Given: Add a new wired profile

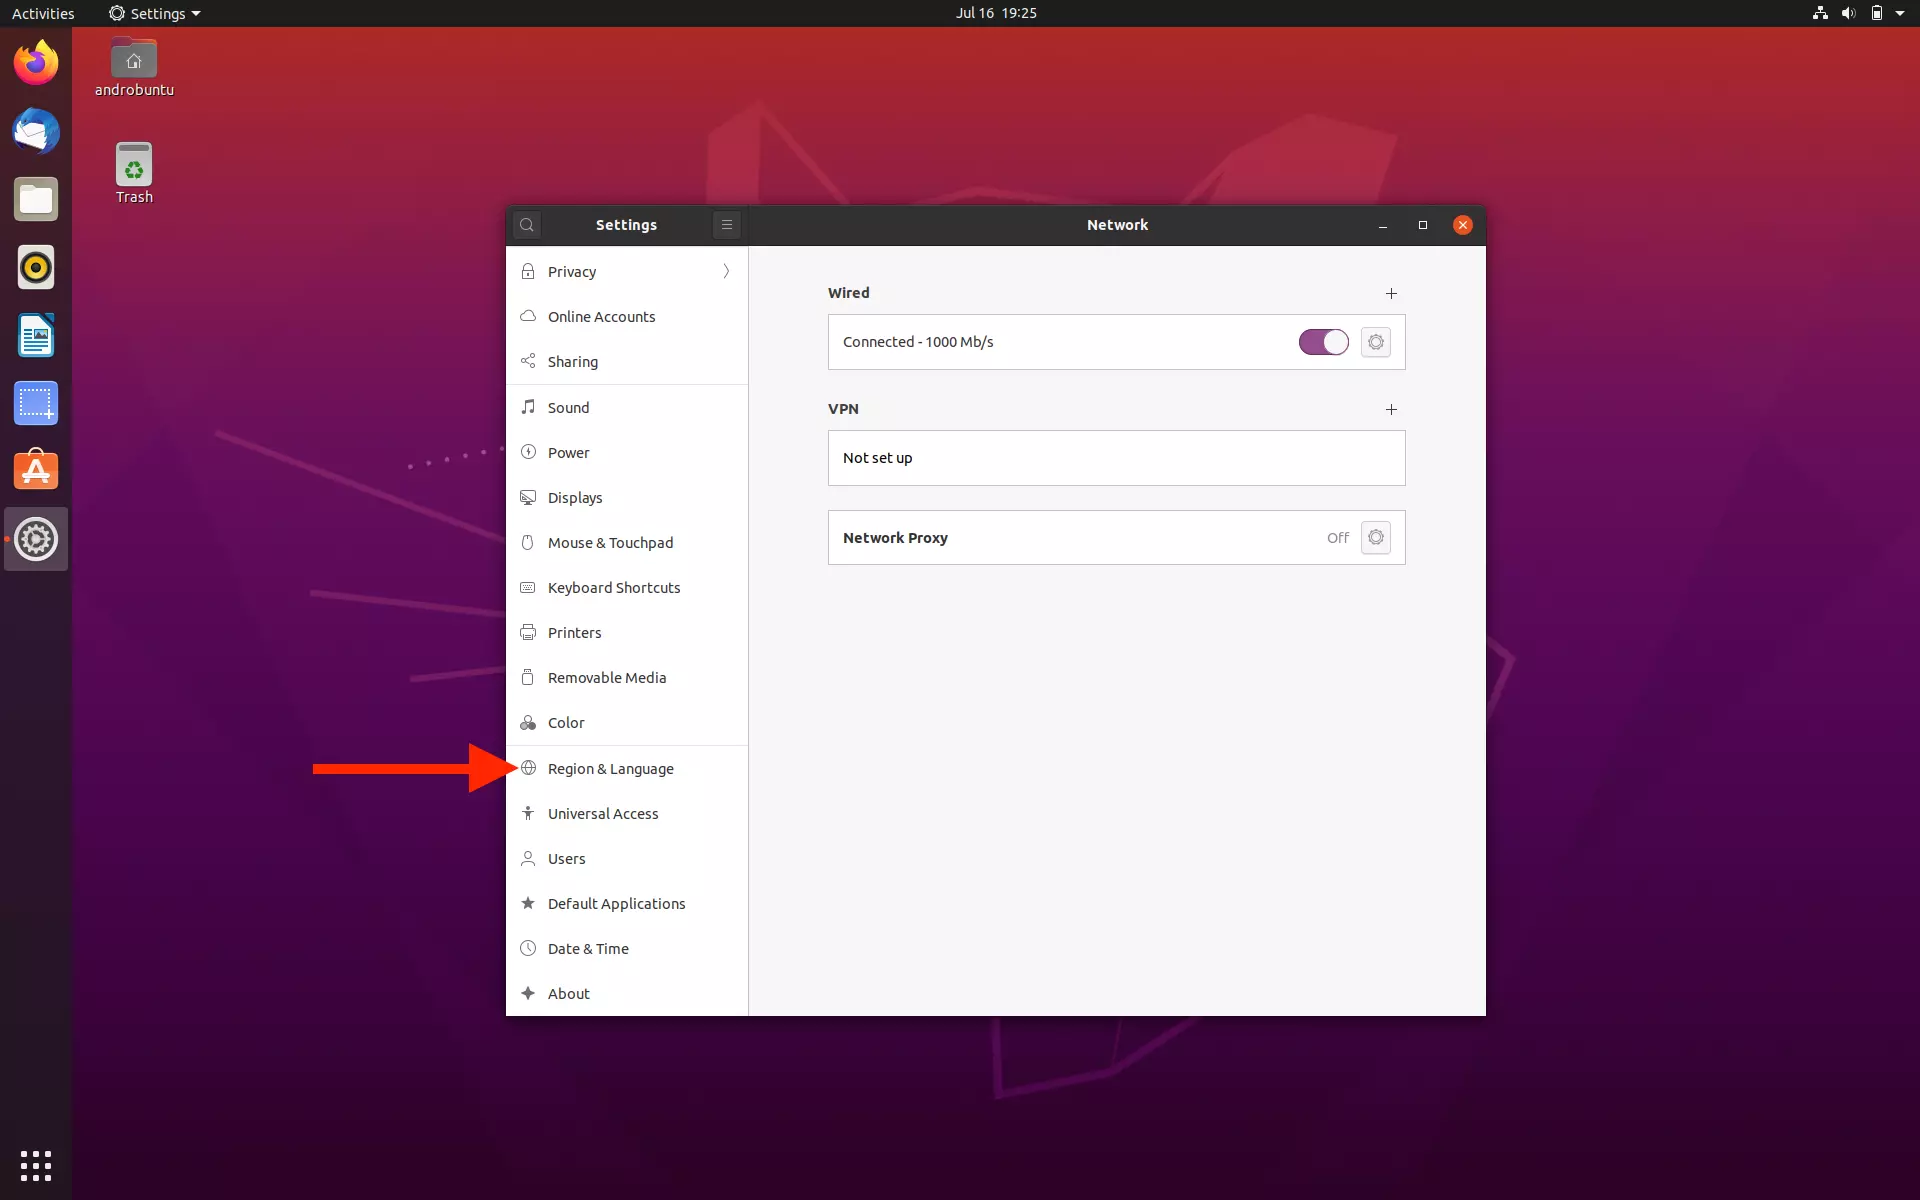Looking at the screenshot, I should click(x=1392, y=293).
